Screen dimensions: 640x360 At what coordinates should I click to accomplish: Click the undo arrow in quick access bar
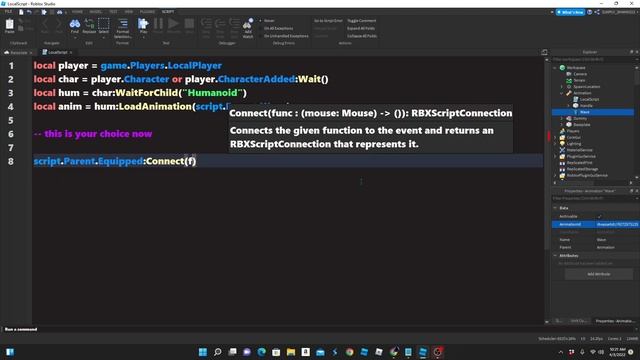(29, 12)
